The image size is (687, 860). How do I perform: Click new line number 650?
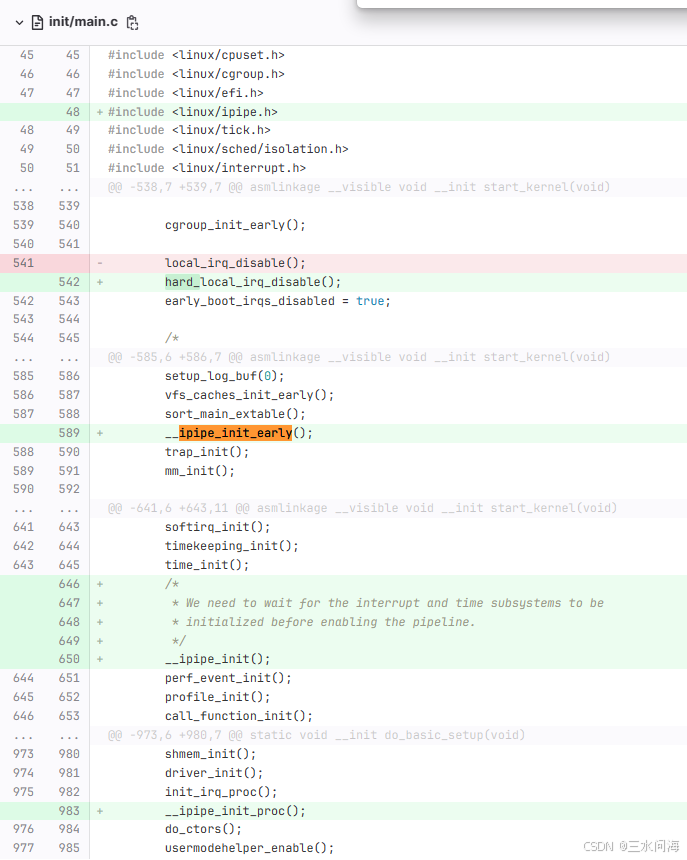click(69, 659)
